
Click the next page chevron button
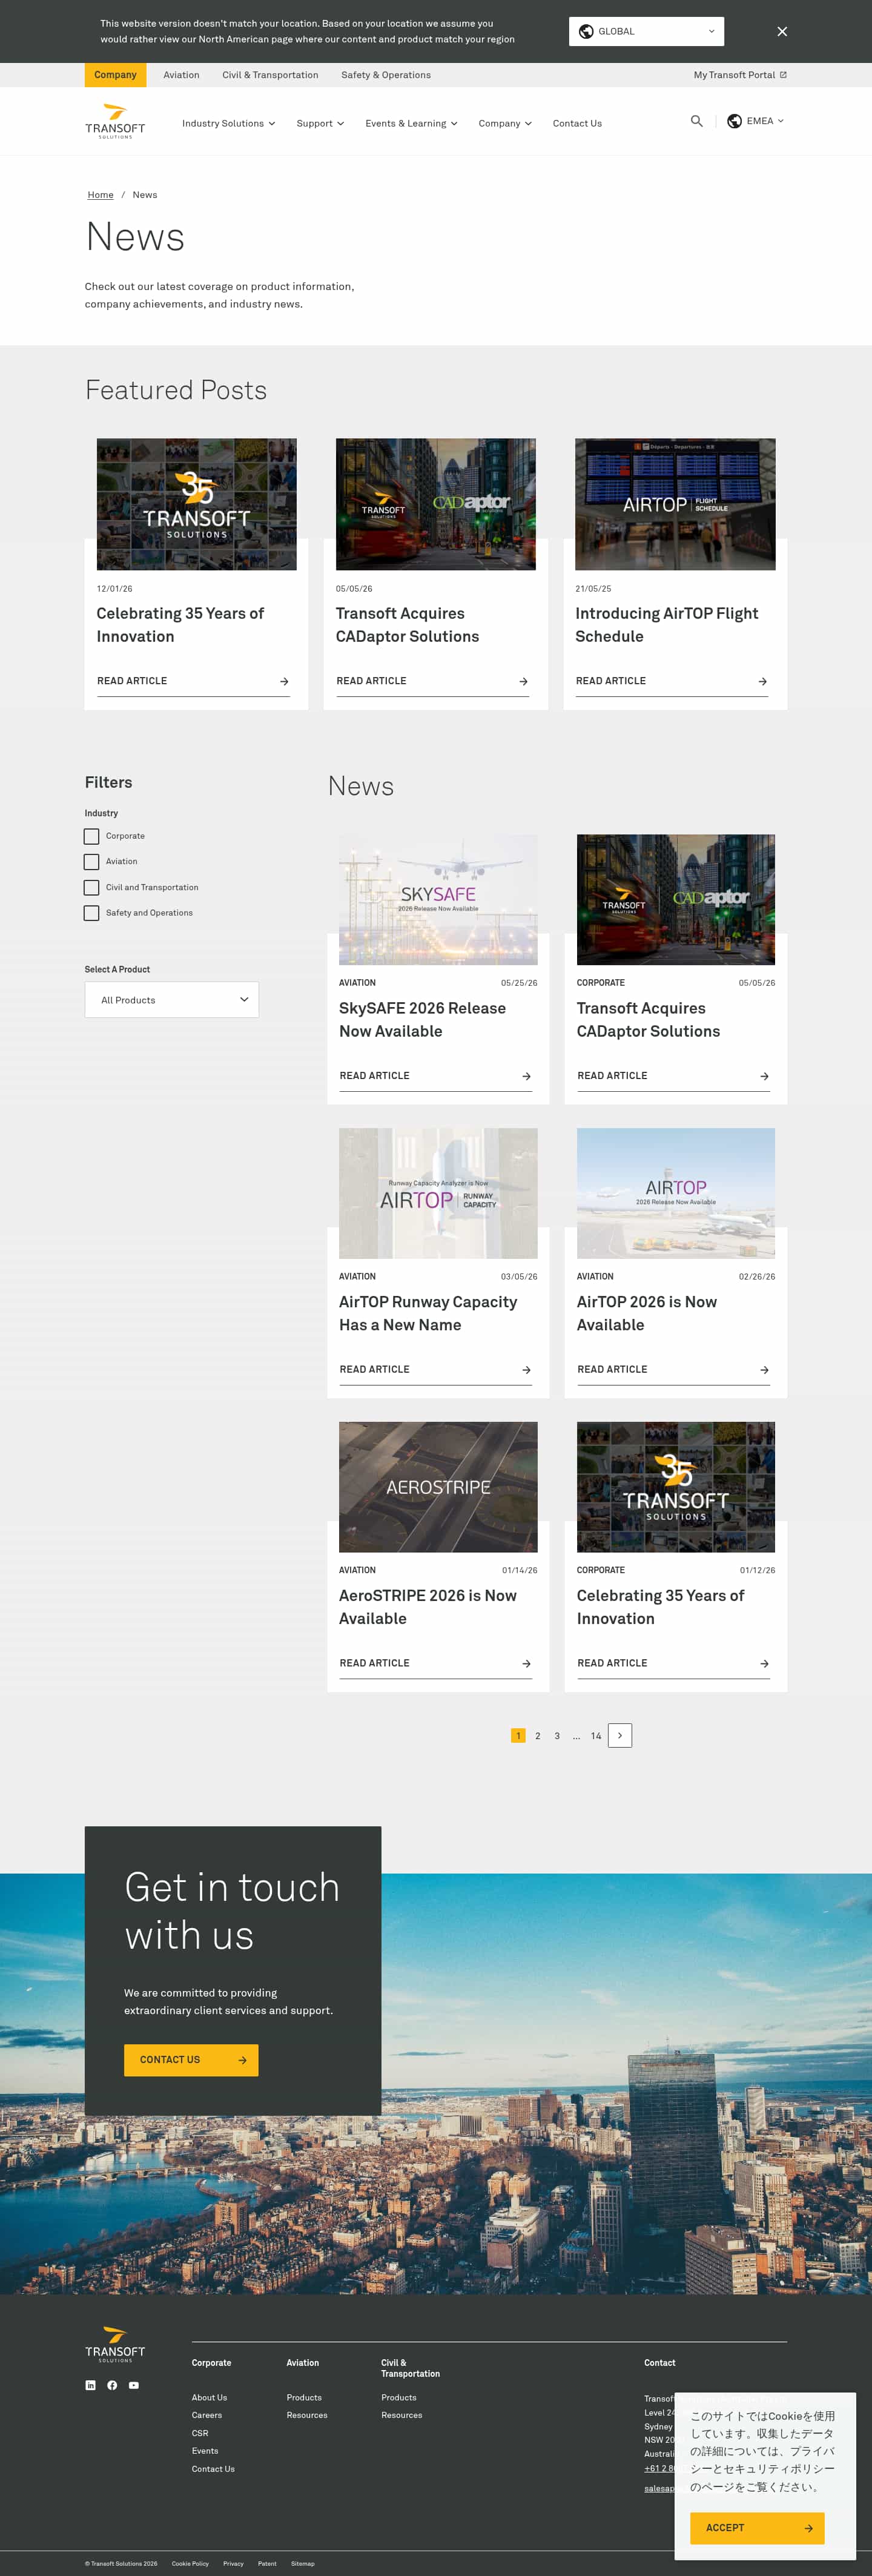pyautogui.click(x=620, y=1736)
